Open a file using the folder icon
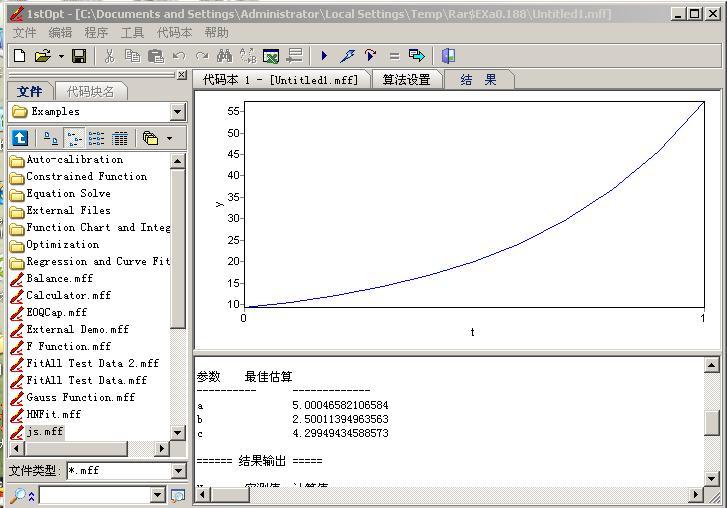This screenshot has width=727, height=508. (x=42, y=56)
